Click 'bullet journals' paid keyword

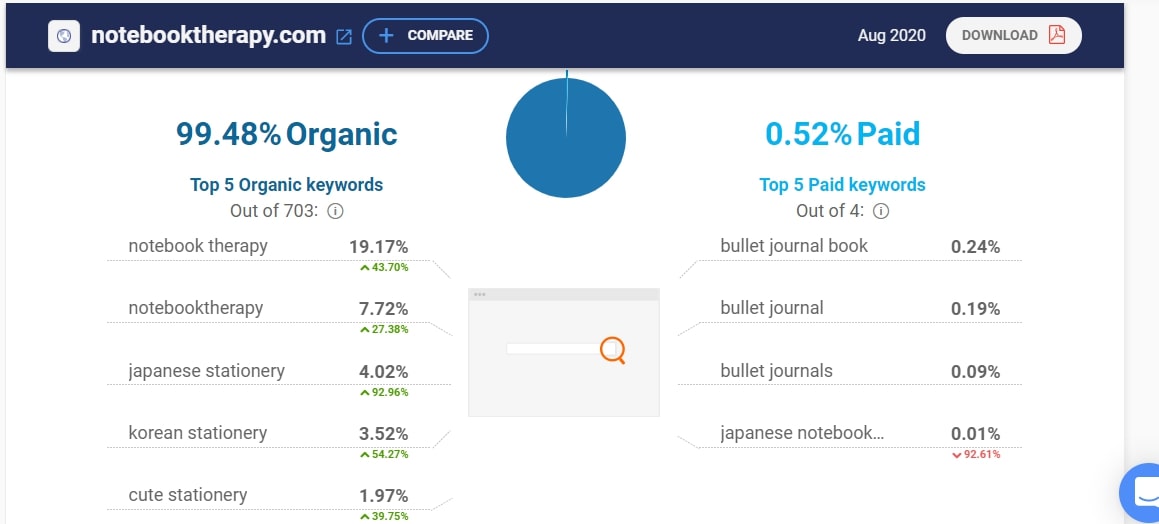click(776, 371)
